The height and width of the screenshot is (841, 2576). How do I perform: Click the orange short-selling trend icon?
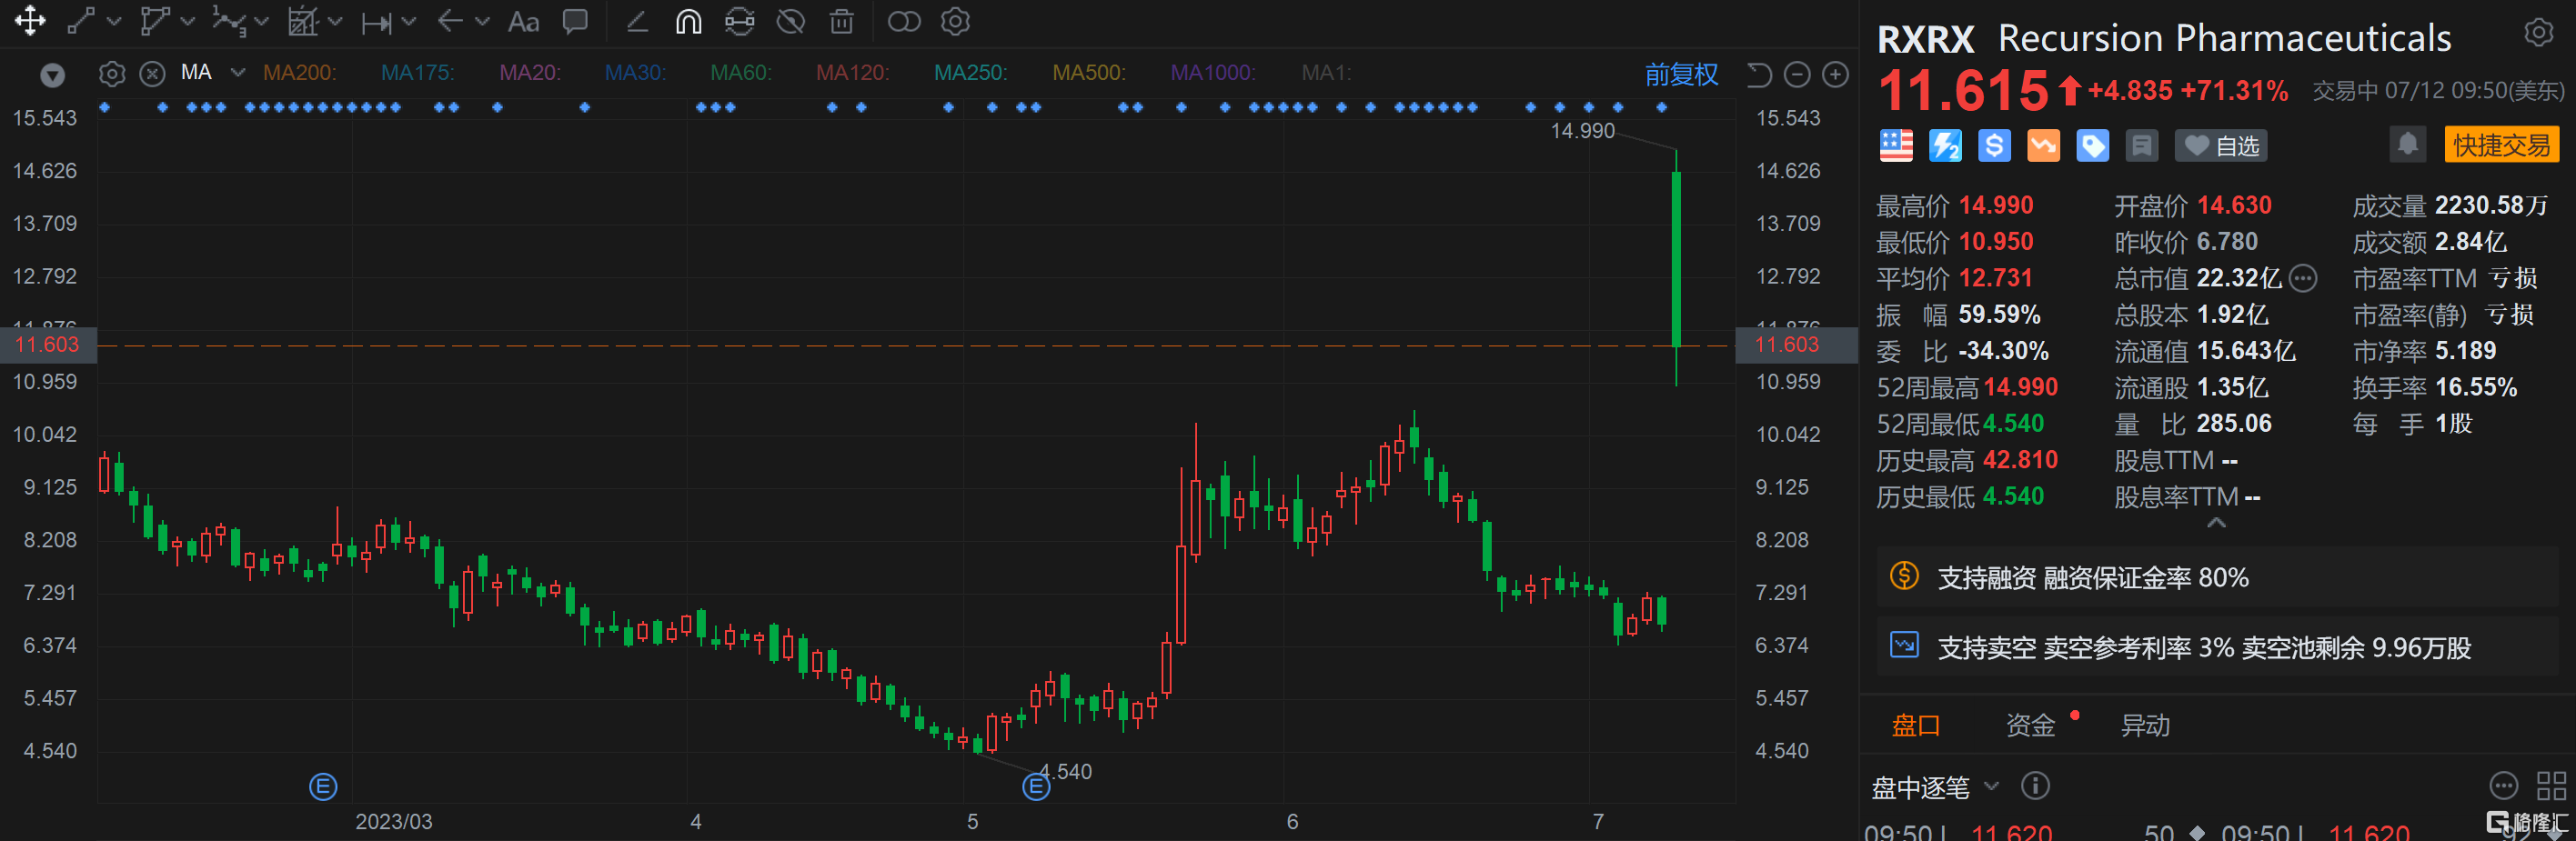pos(2043,146)
